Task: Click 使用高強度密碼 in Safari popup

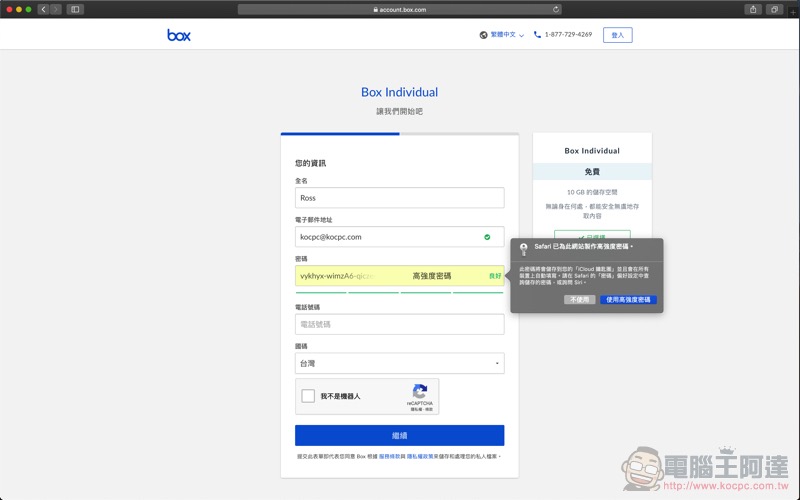Action: click(628, 299)
